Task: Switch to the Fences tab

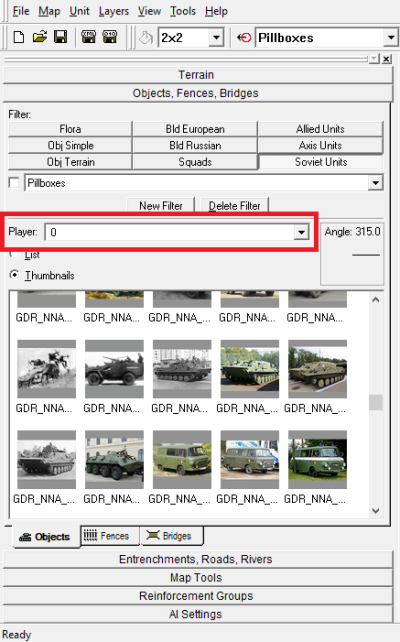Action: click(110, 536)
